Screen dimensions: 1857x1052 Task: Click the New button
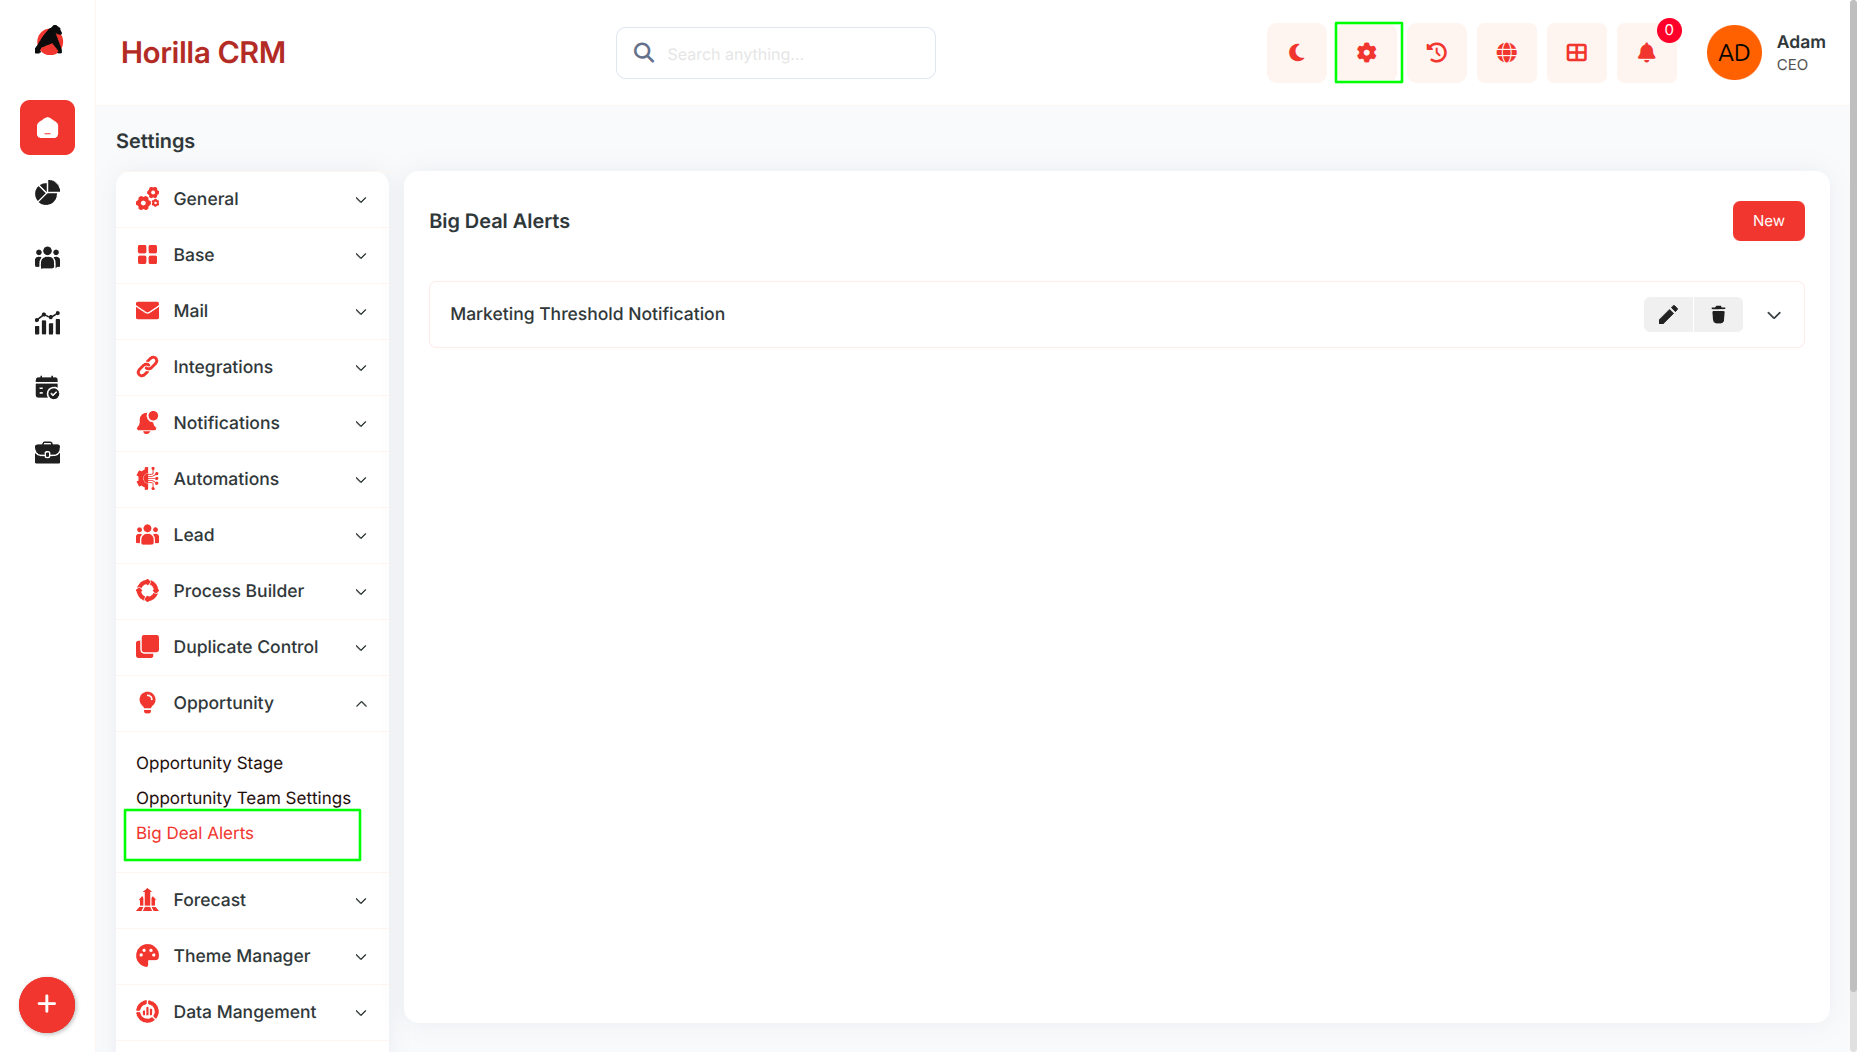click(x=1768, y=221)
